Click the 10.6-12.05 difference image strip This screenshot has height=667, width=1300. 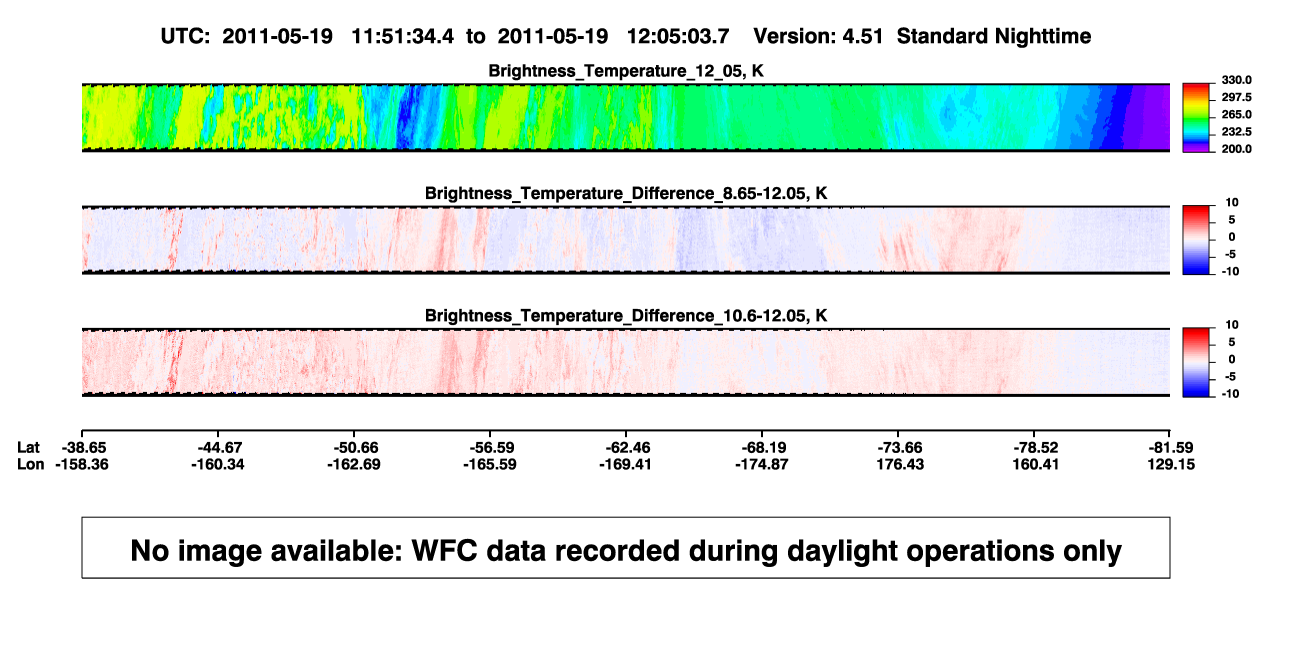tap(625, 363)
